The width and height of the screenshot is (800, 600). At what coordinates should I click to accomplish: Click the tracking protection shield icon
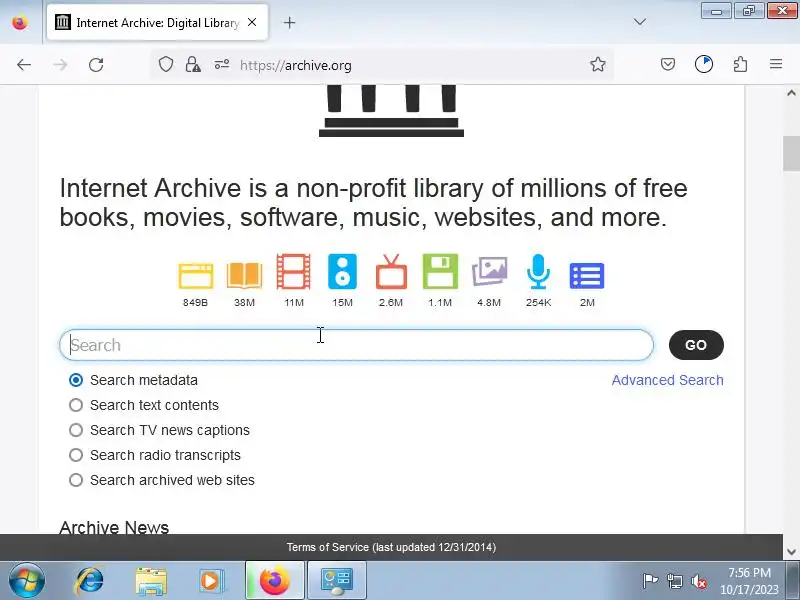coord(166,65)
